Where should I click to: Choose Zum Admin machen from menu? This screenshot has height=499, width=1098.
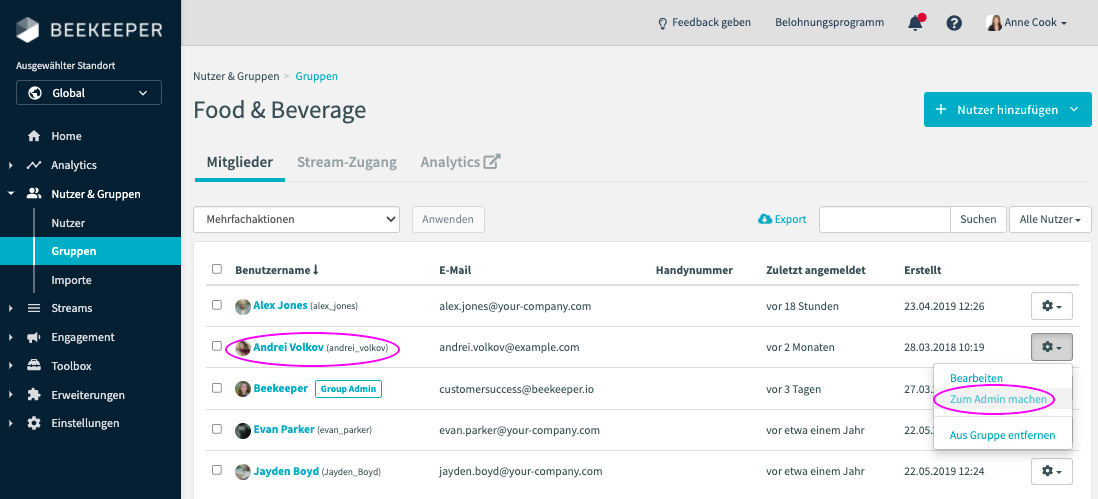coord(998,399)
